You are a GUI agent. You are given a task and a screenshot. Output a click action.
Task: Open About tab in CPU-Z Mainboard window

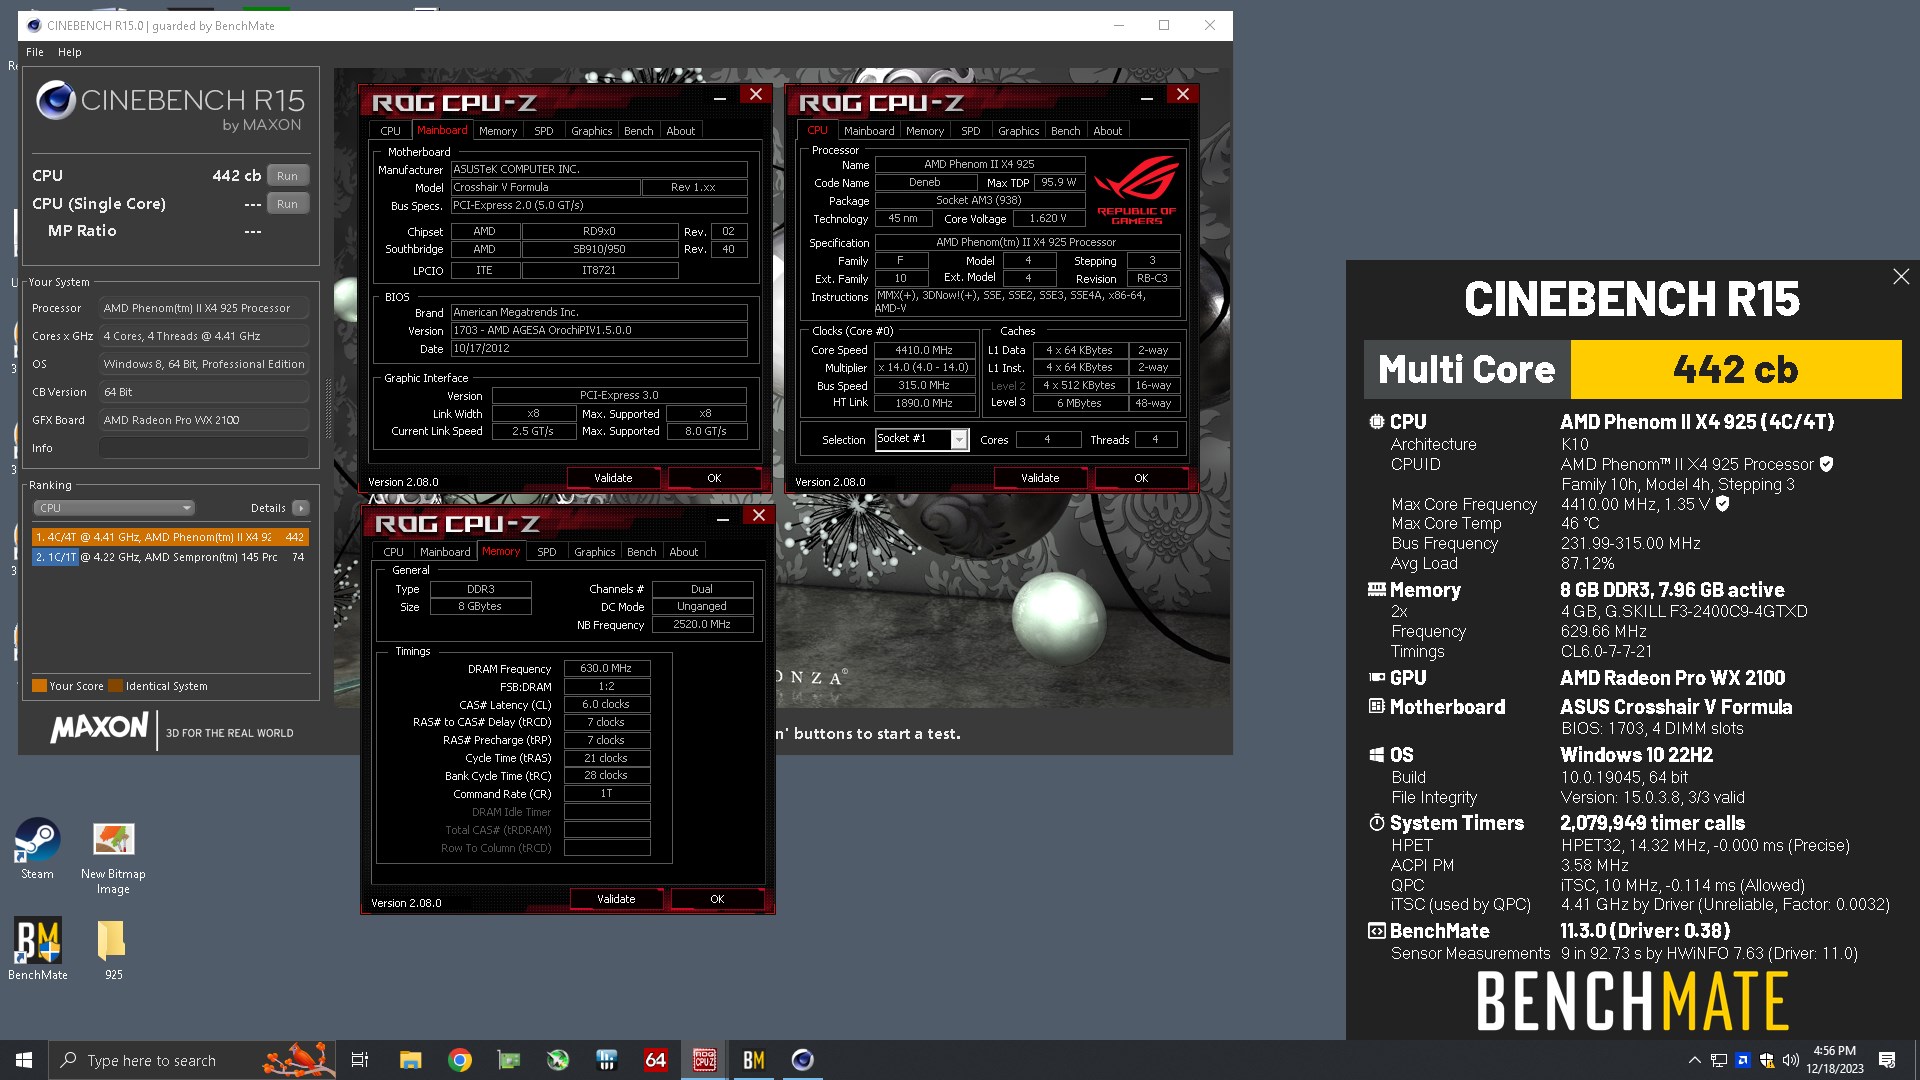click(x=680, y=131)
